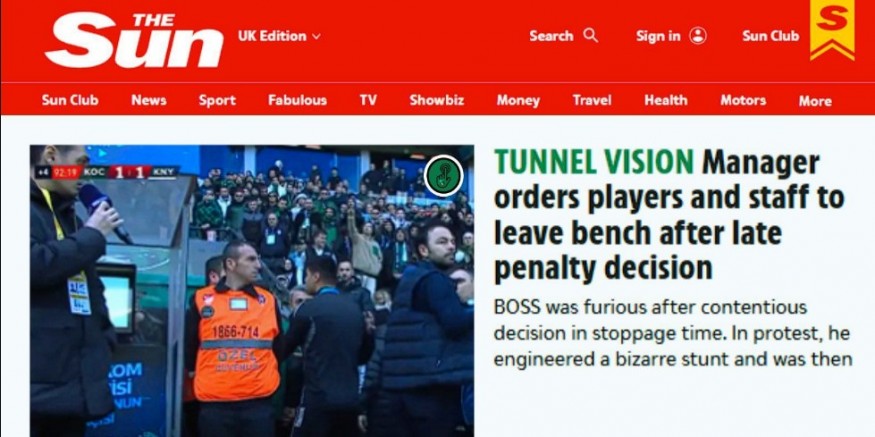Open the Tunnel Vision manager headline
Viewport: 875px width, 437px height.
click(669, 215)
